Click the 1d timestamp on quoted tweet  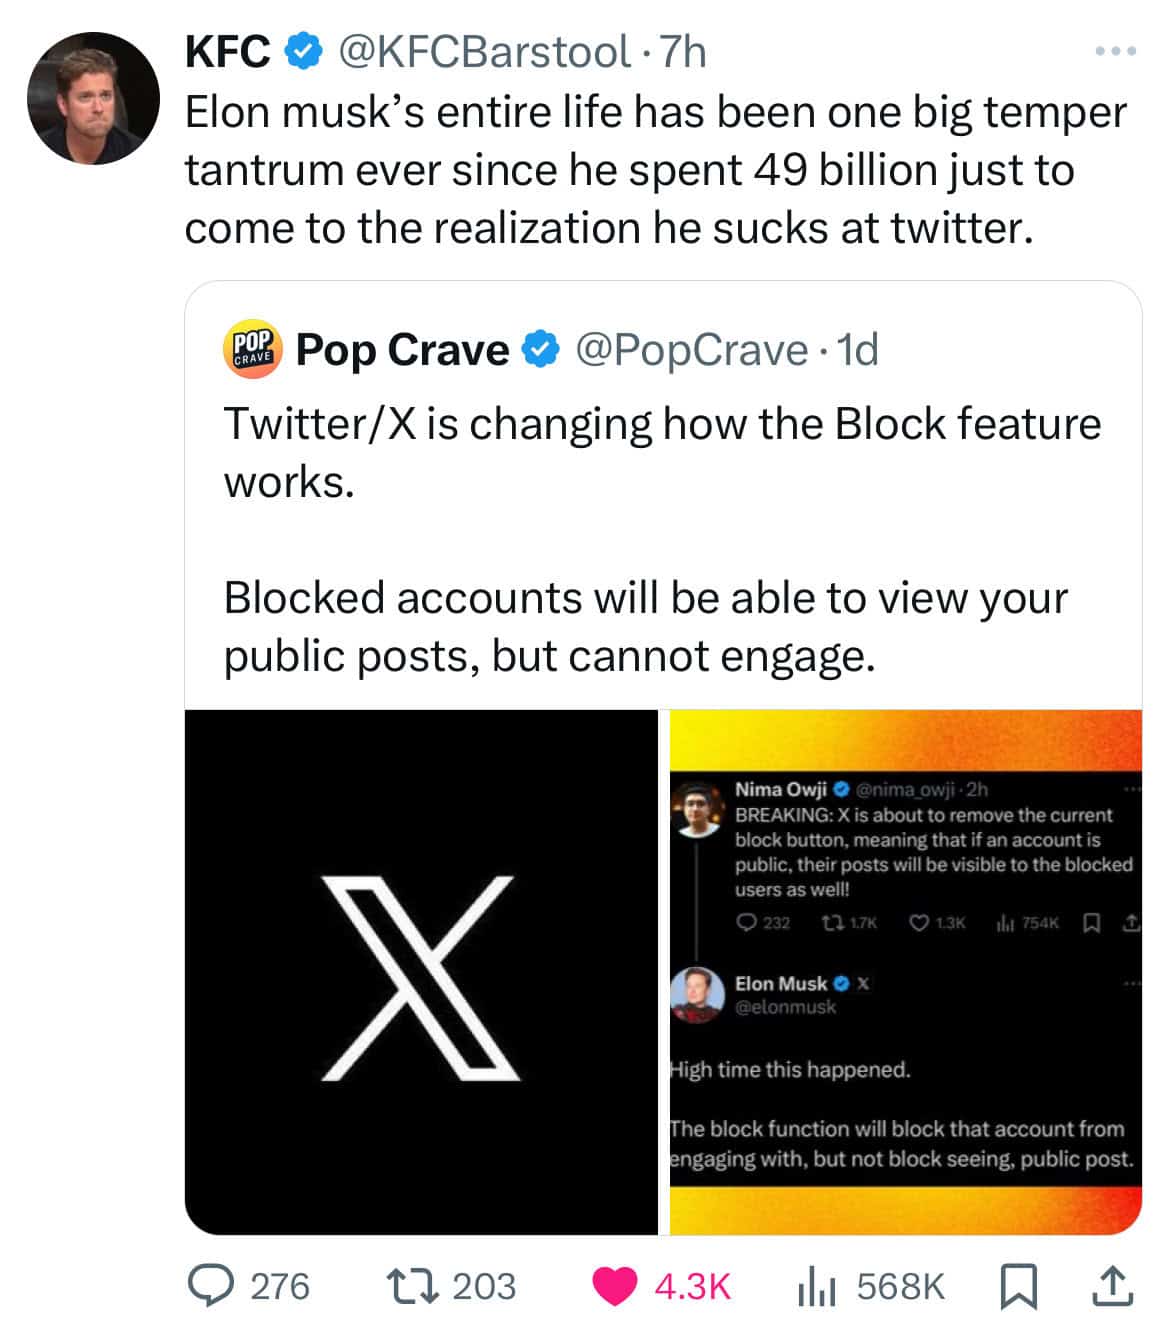coord(858,349)
